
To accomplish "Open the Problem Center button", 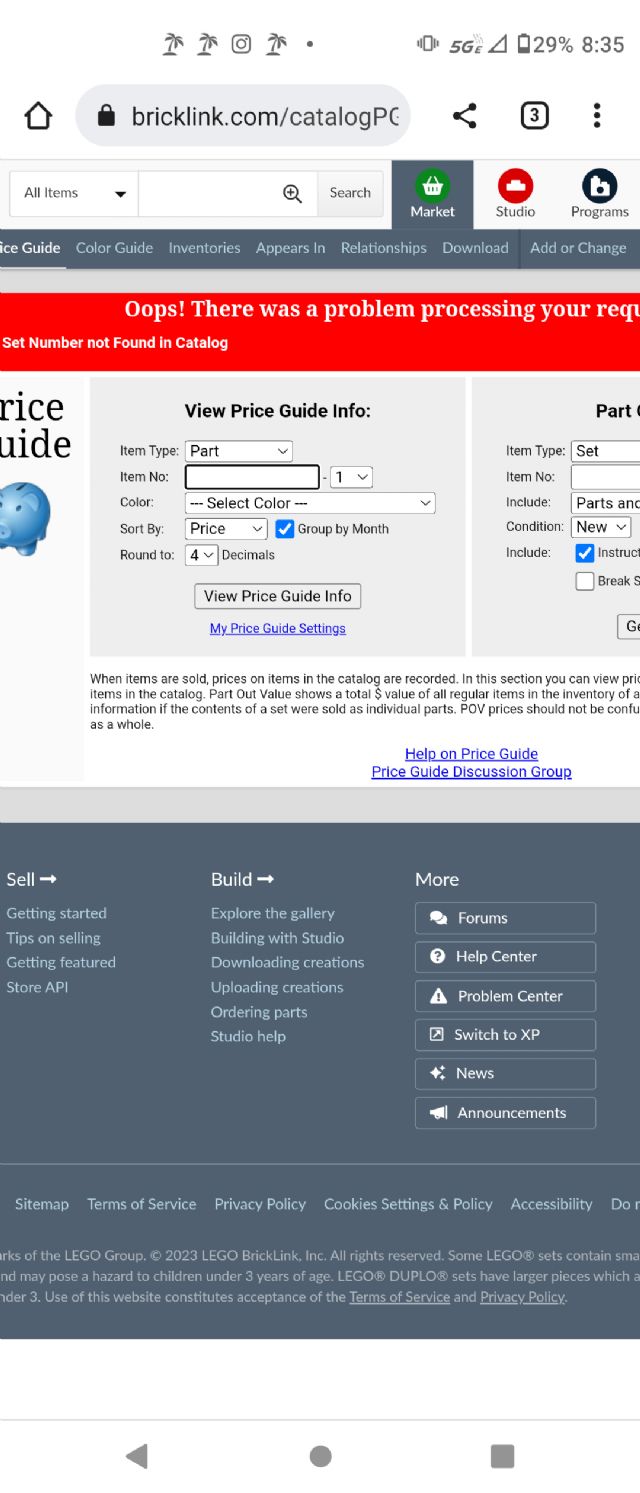I will [505, 996].
